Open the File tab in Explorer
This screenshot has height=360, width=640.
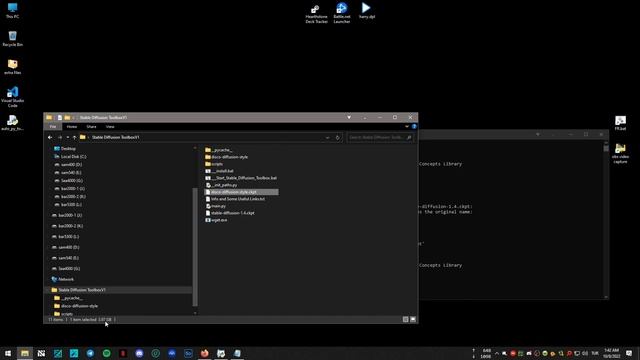coord(53,127)
